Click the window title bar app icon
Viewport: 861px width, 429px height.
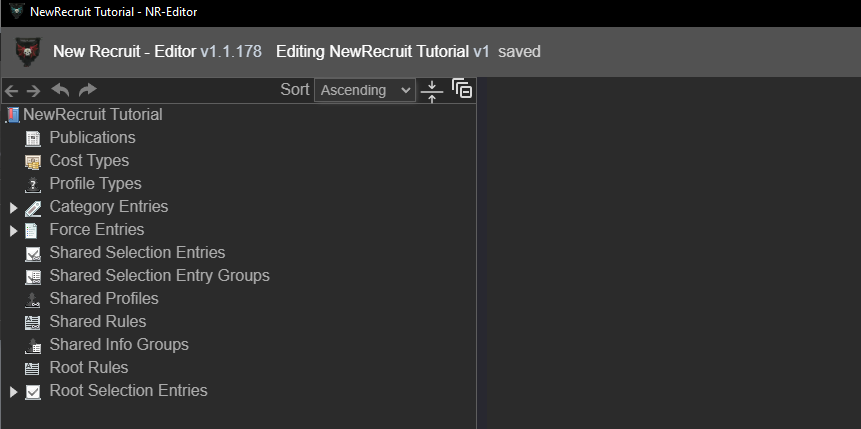[17, 11]
